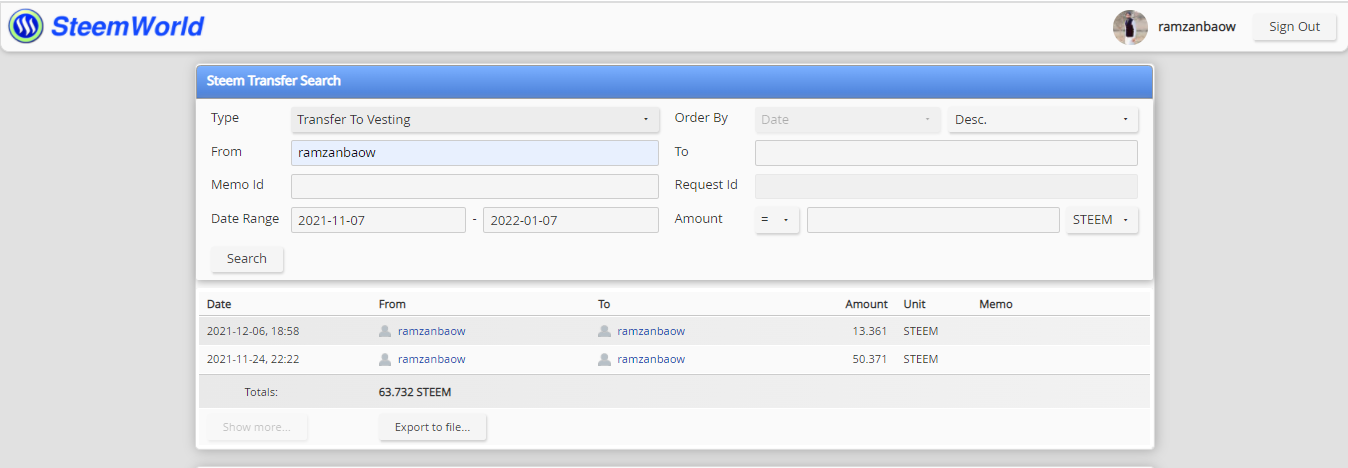Click the Date column header
This screenshot has height=468, width=1348.
[219, 304]
